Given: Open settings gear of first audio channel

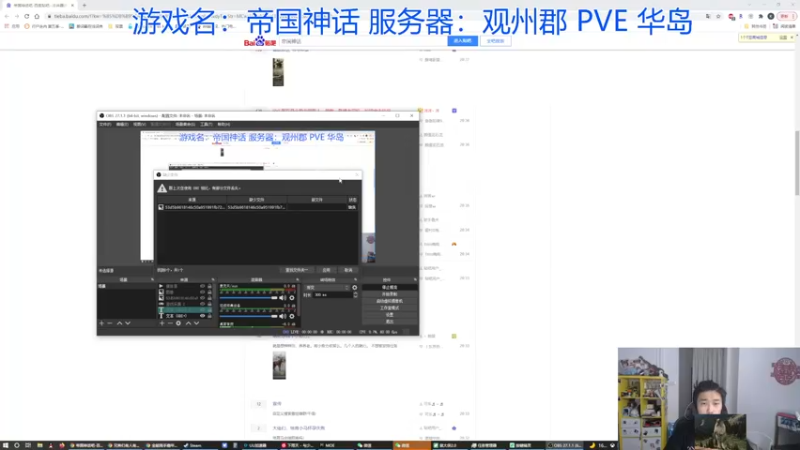Looking at the screenshot, I should (292, 298).
